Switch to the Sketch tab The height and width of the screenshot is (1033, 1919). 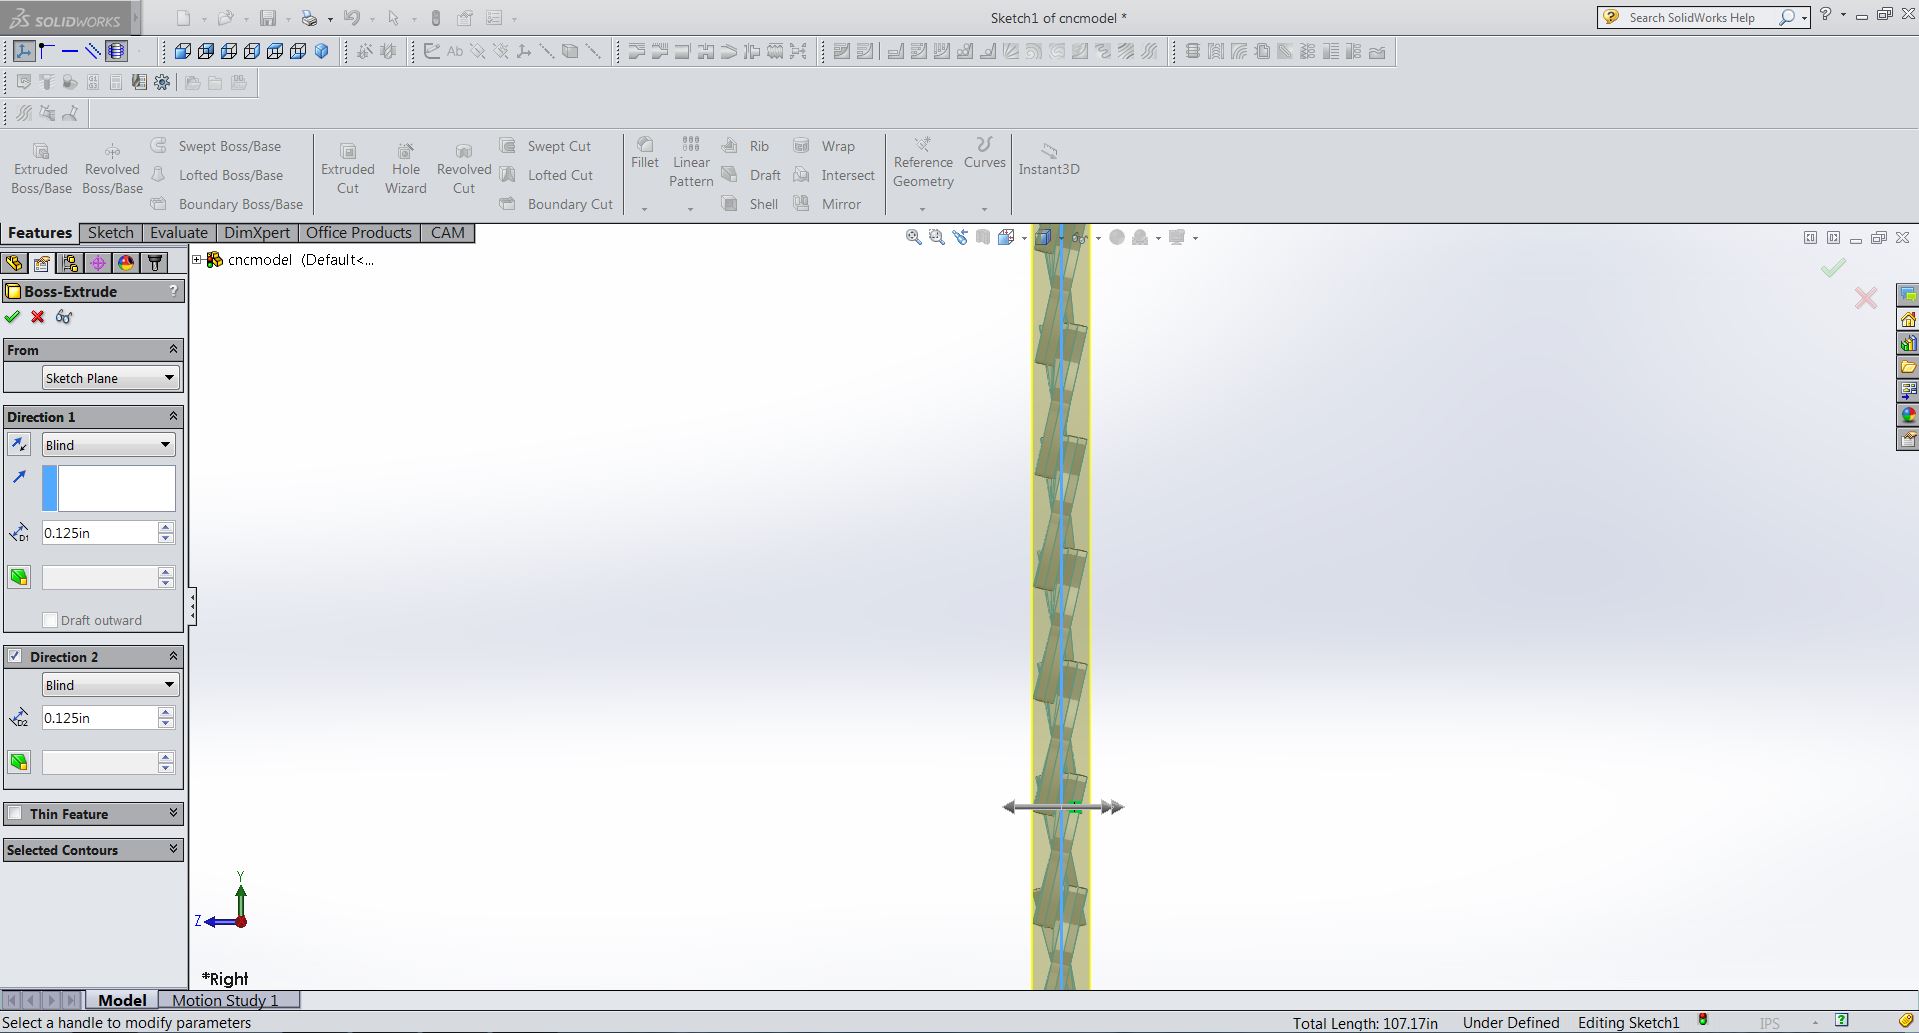pyautogui.click(x=110, y=232)
